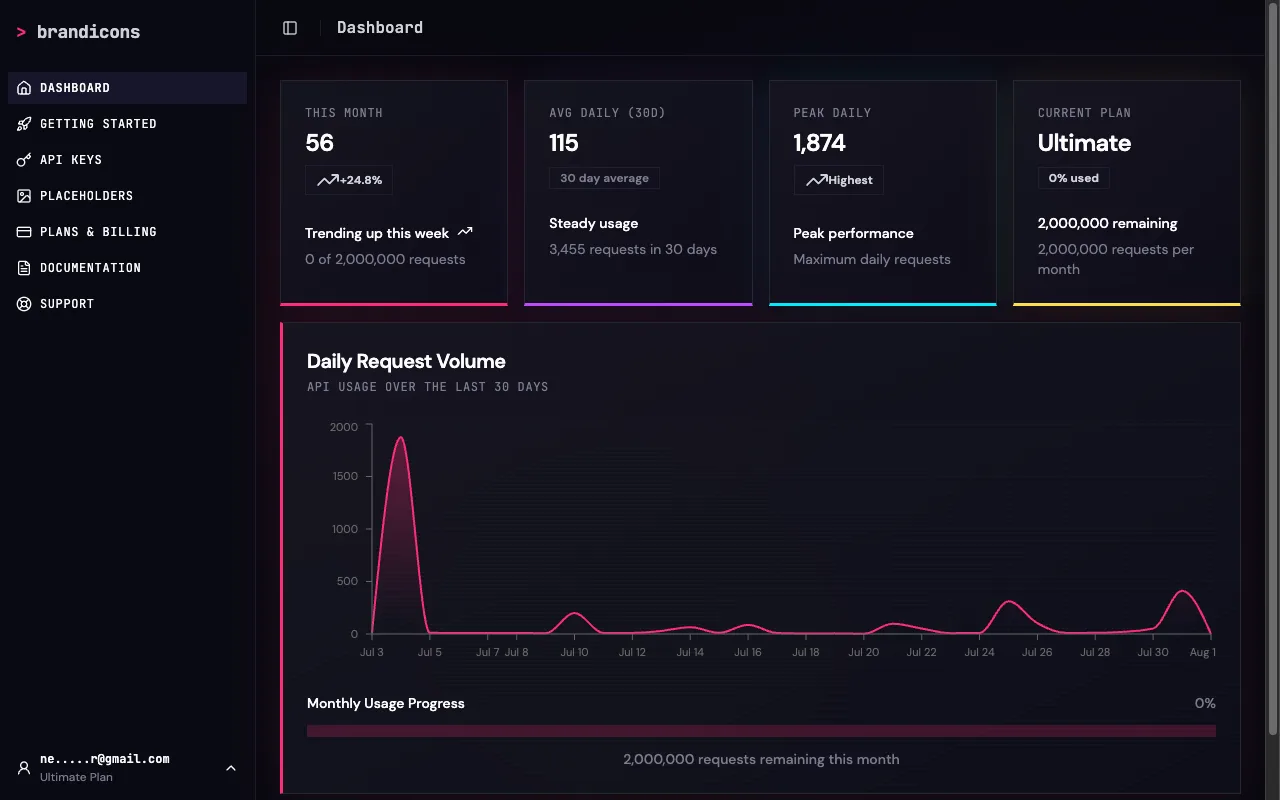Click the Plans & Billing card icon
This screenshot has width=1280, height=800.
[x=24, y=232]
